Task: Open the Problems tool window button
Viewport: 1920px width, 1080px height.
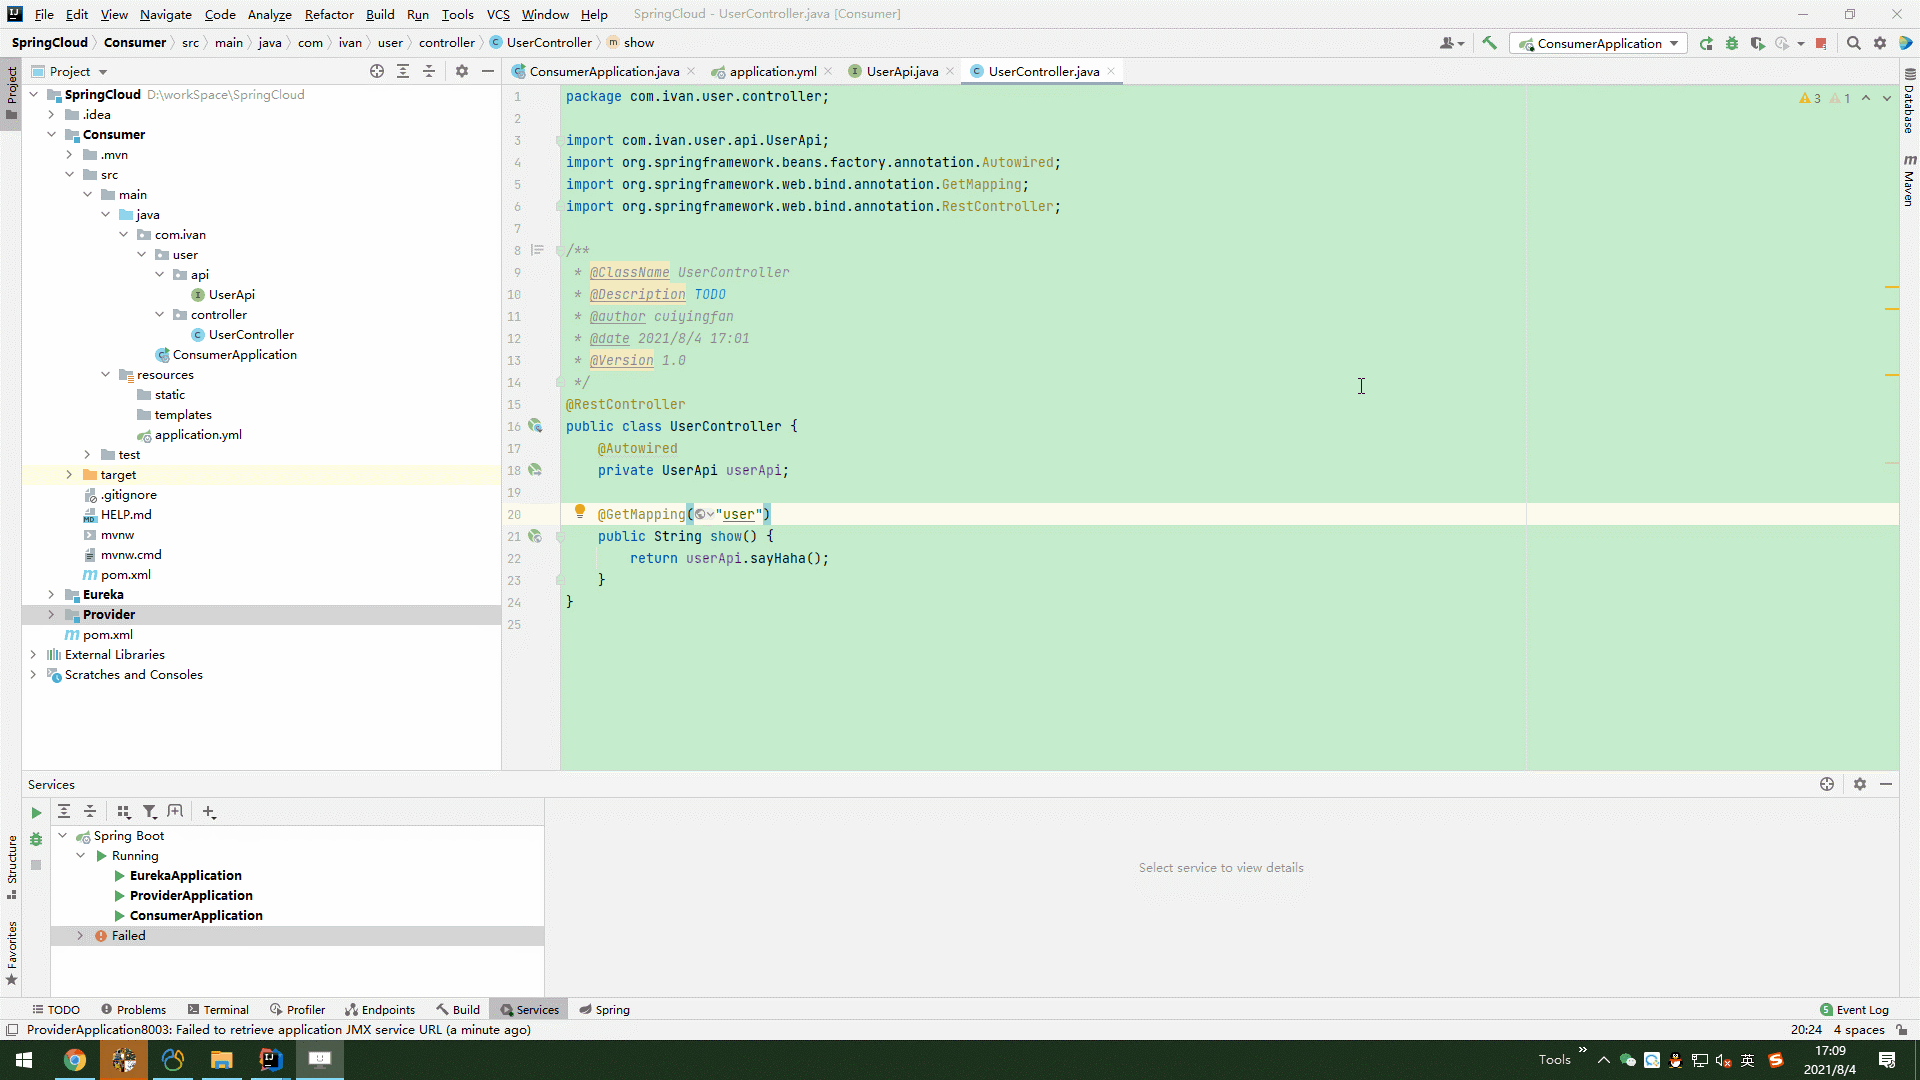Action: tap(133, 1009)
